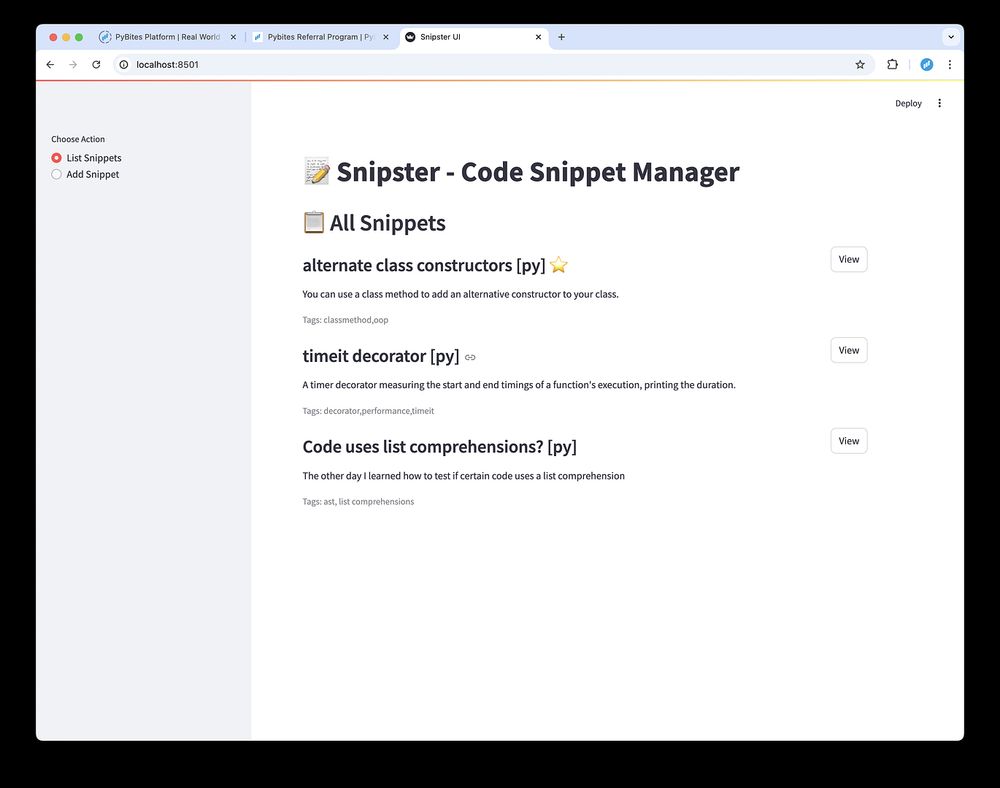View the list comprehensions snippet

[848, 441]
